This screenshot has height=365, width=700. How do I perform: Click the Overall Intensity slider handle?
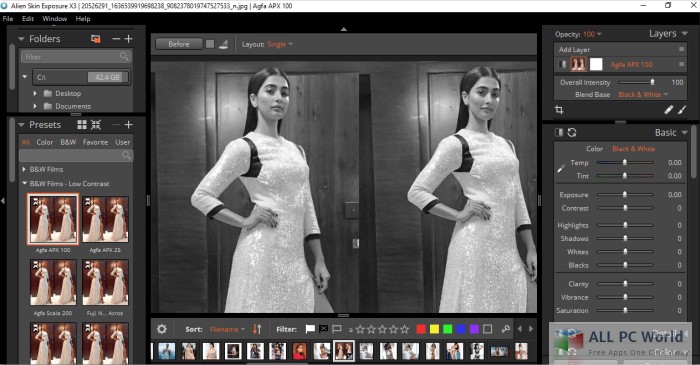coord(652,82)
